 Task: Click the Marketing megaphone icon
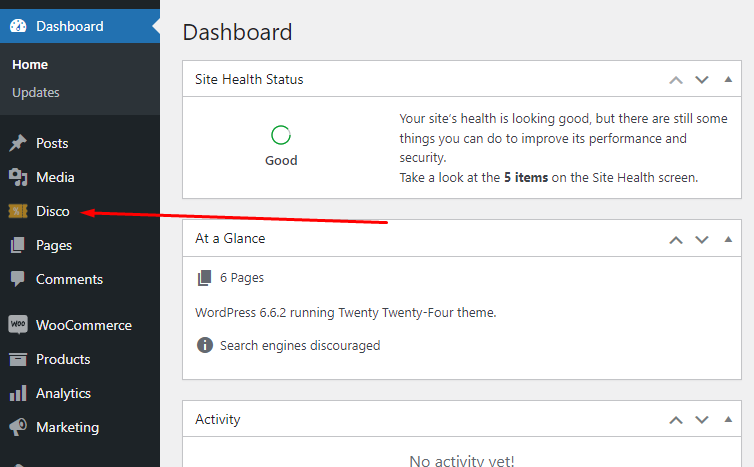(x=18, y=427)
